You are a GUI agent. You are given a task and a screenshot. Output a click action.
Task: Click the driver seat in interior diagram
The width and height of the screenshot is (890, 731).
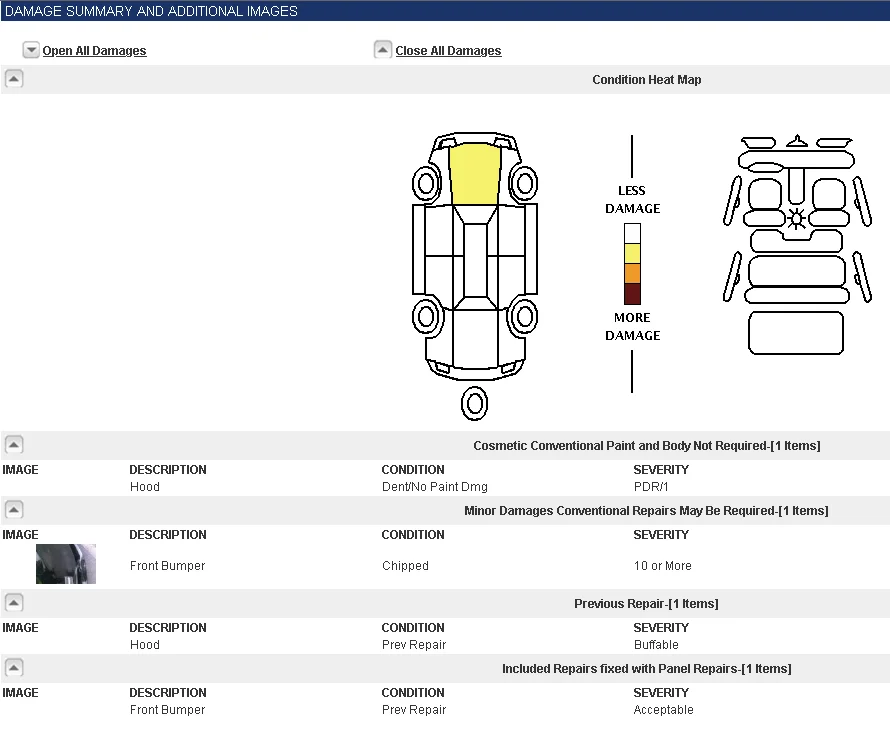tap(765, 201)
